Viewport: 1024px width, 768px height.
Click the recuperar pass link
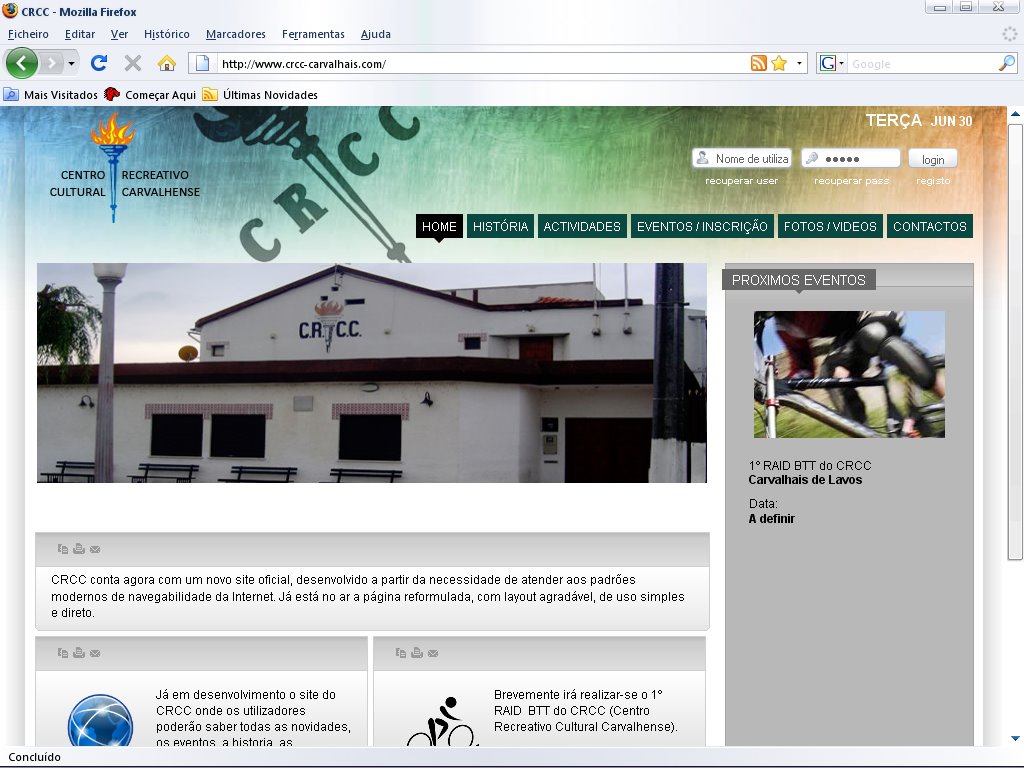click(850, 181)
